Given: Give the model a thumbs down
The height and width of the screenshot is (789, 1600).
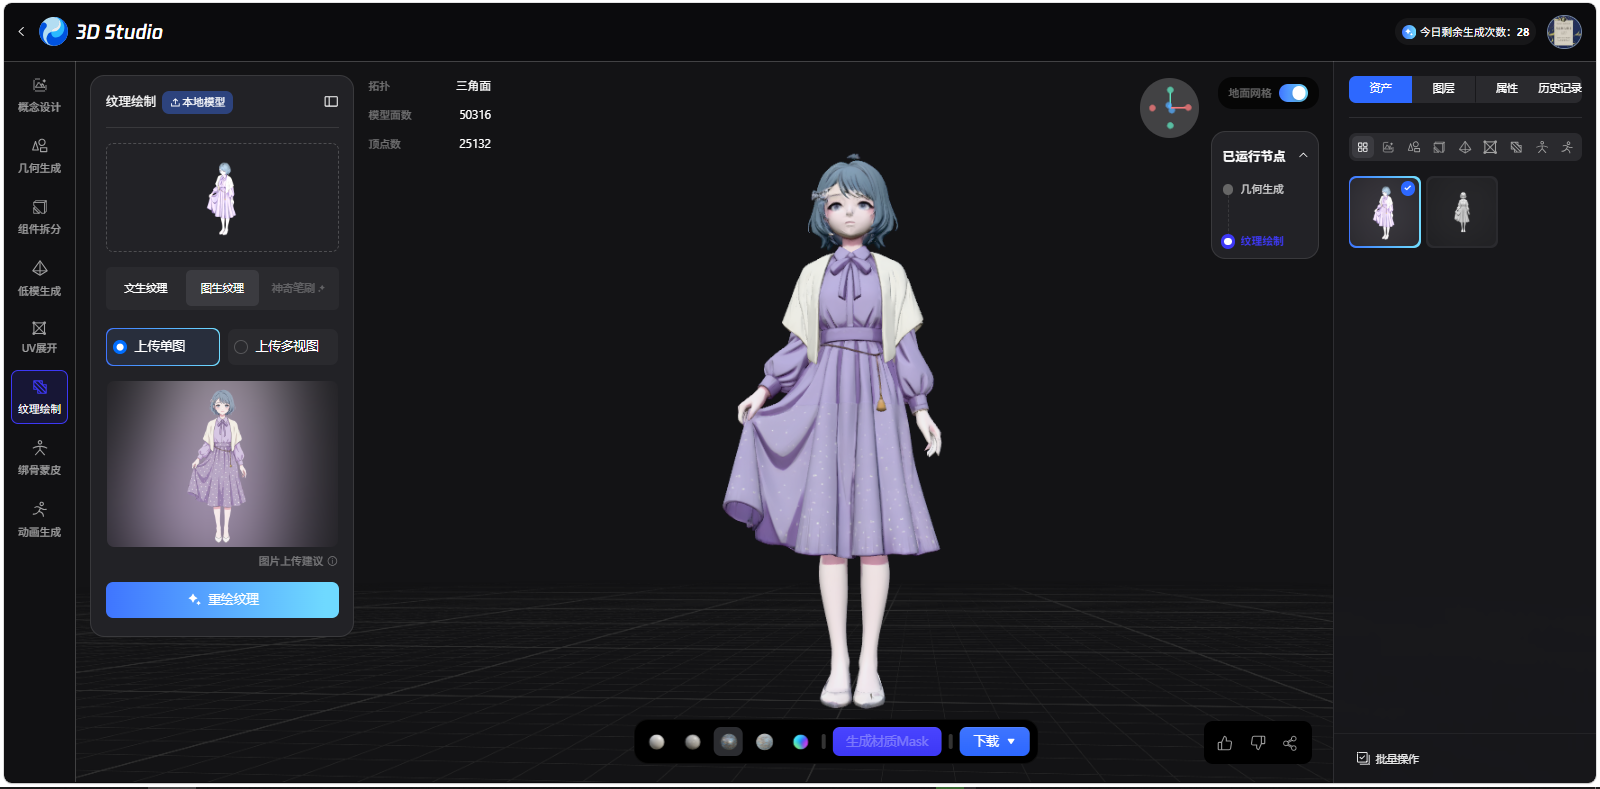Looking at the screenshot, I should 1258,743.
